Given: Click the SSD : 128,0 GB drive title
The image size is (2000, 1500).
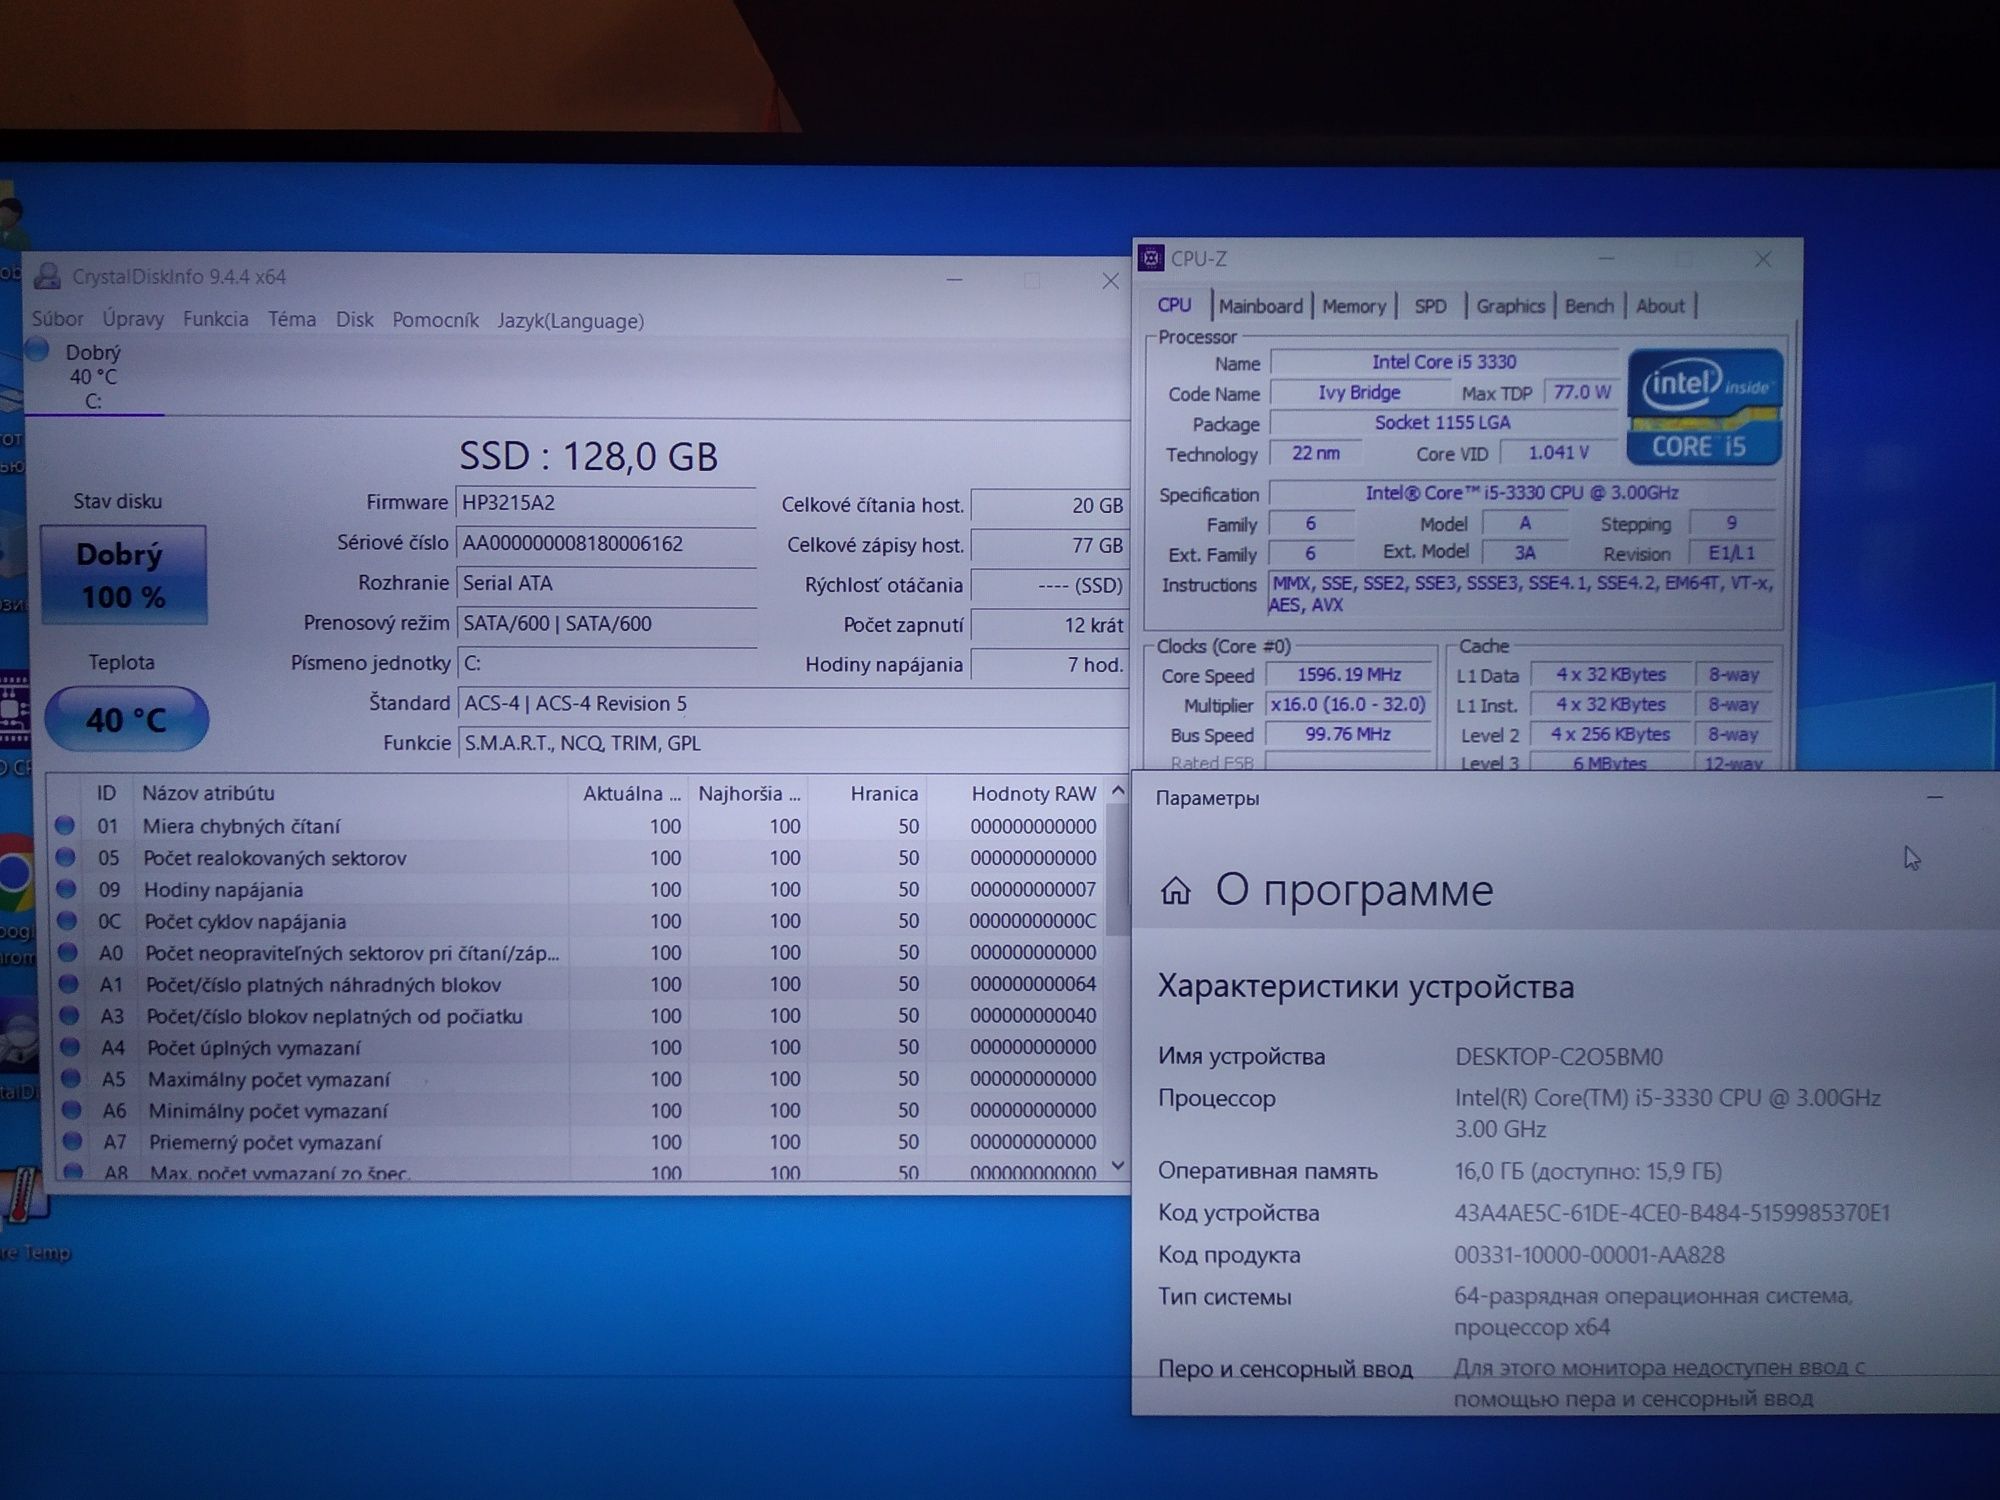Looking at the screenshot, I should pyautogui.click(x=588, y=456).
